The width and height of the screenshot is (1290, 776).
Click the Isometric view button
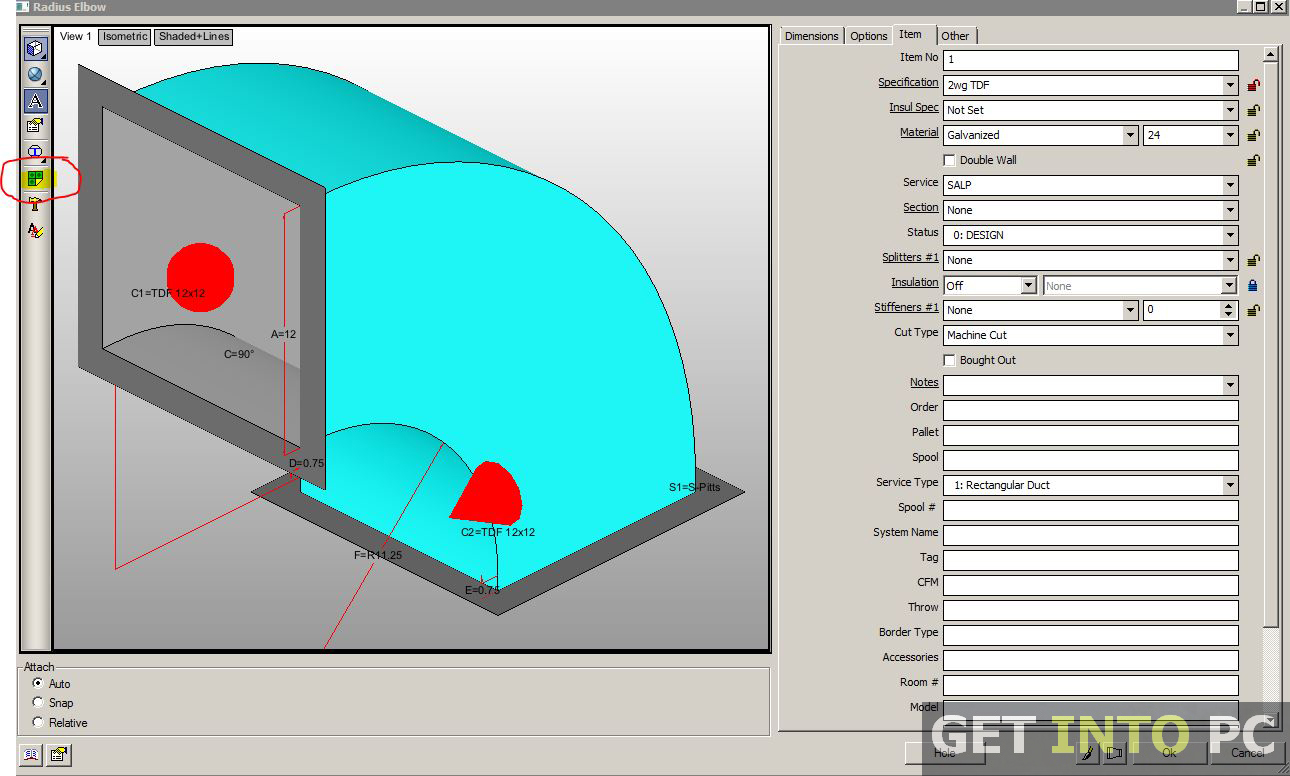[125, 36]
